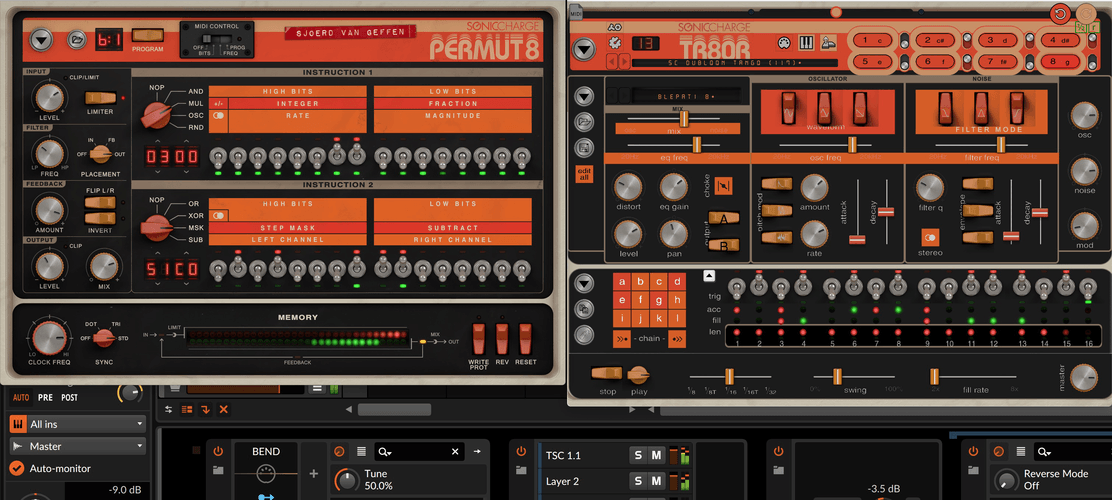Select TR80R voice pad 4 d#
This screenshot has width=1112, height=500.
[x=1059, y=40]
